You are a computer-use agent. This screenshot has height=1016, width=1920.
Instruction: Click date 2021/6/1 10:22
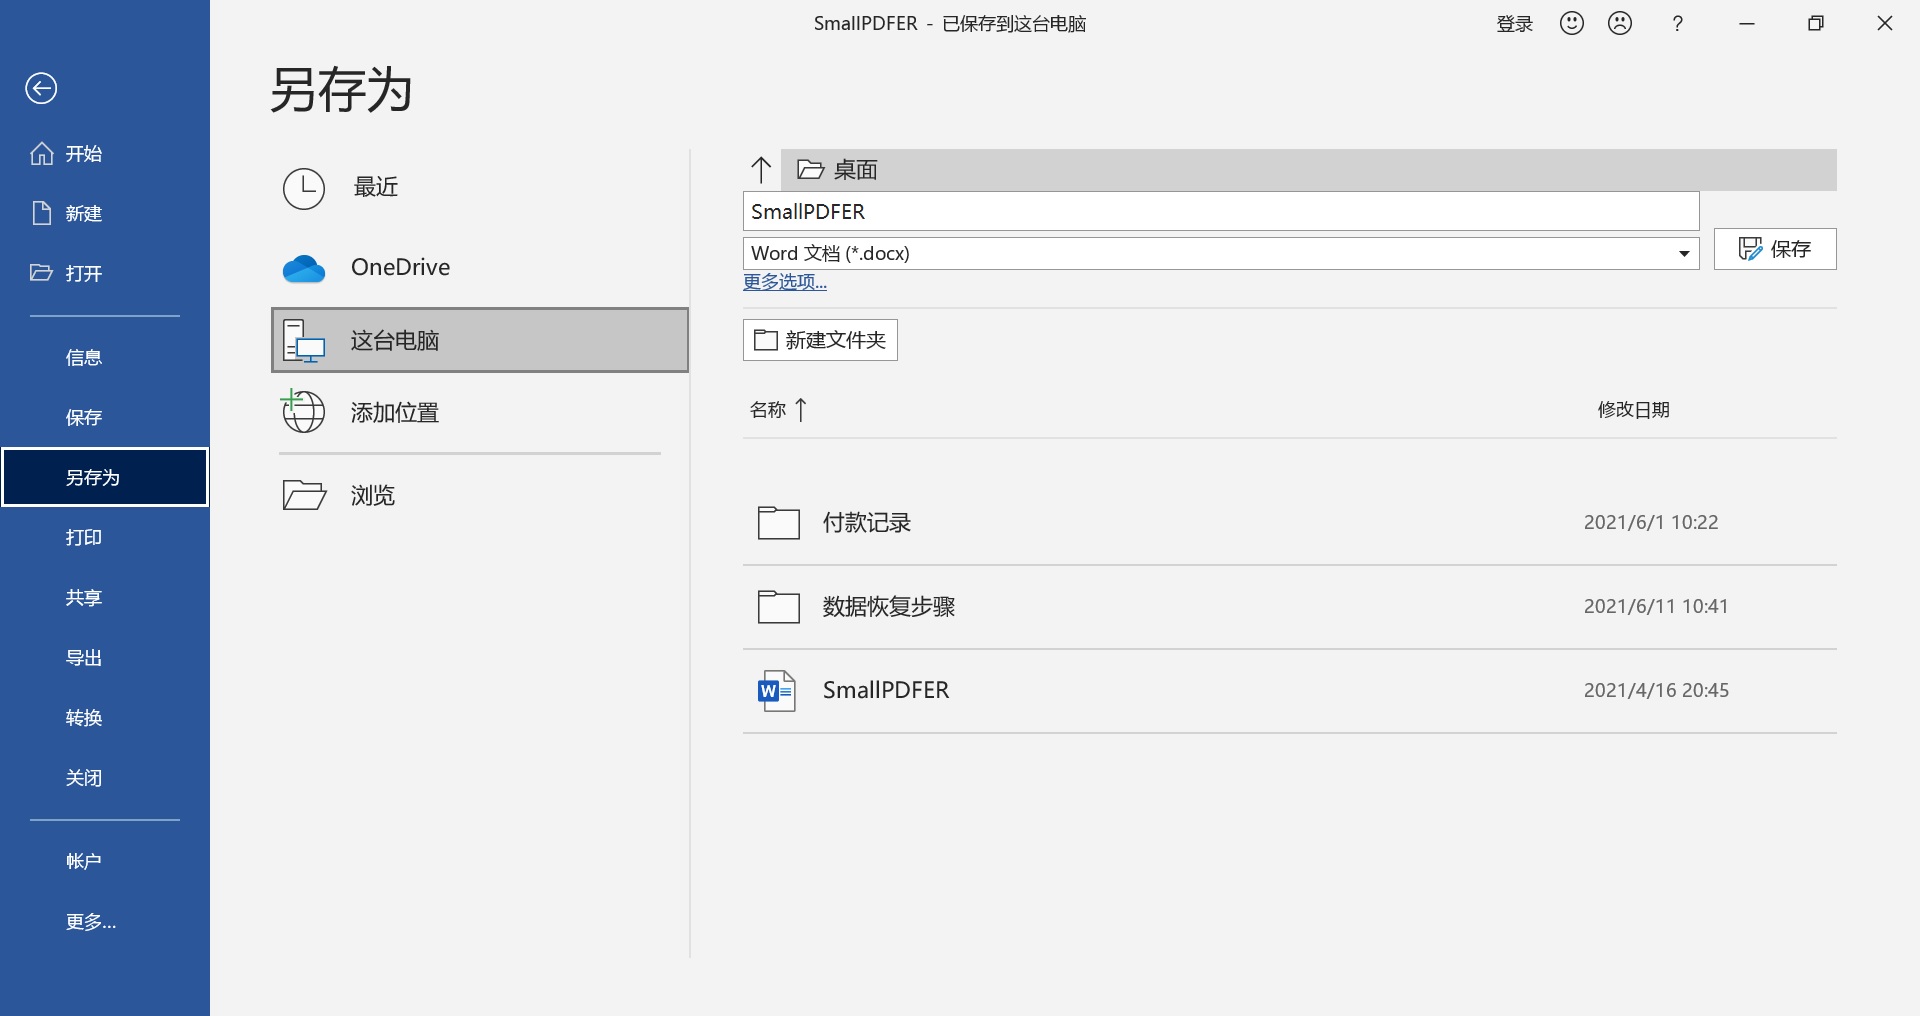[x=1651, y=522]
